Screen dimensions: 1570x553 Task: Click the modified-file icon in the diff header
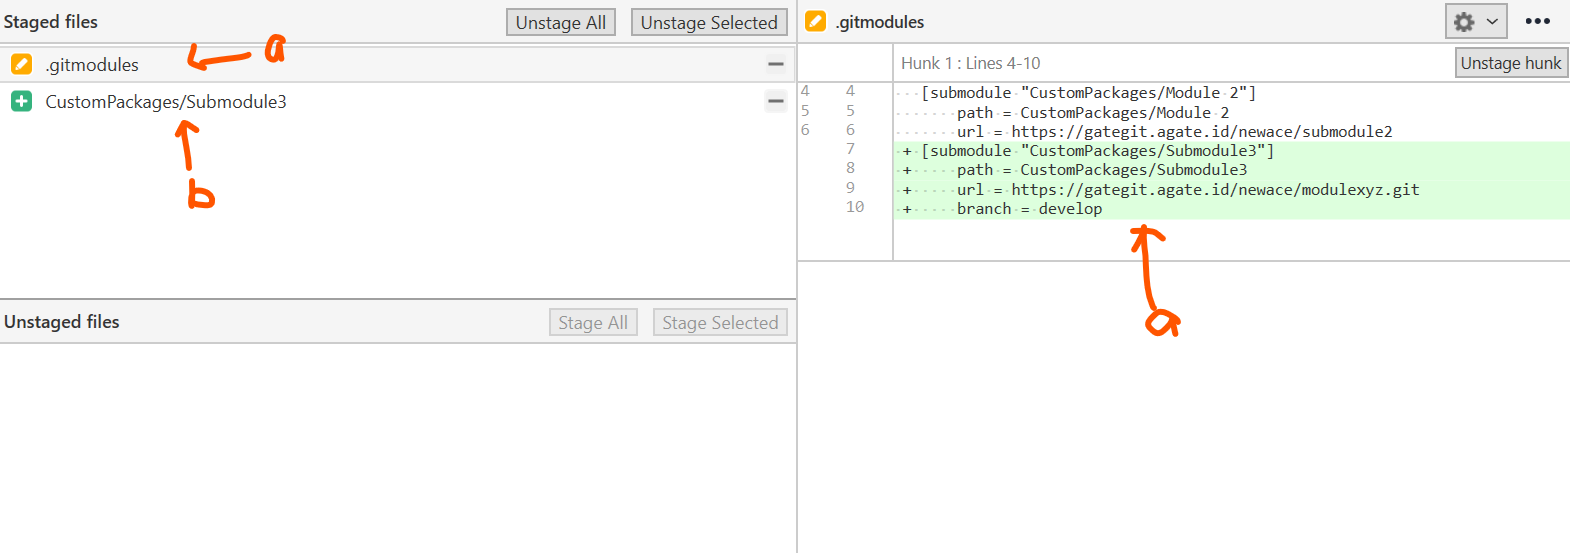816,21
